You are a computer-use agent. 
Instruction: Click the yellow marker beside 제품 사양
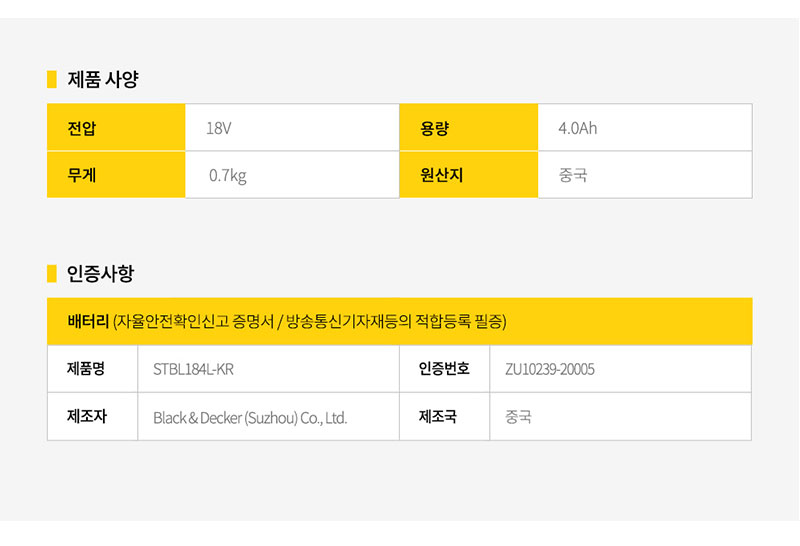coord(52,80)
